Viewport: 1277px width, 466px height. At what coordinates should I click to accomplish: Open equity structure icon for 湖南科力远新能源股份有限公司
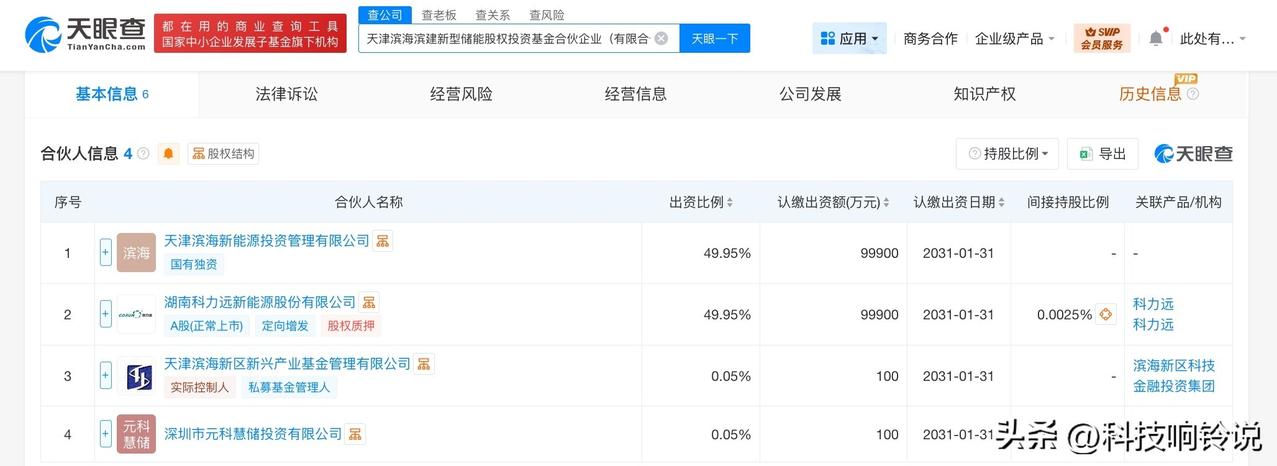coord(369,302)
